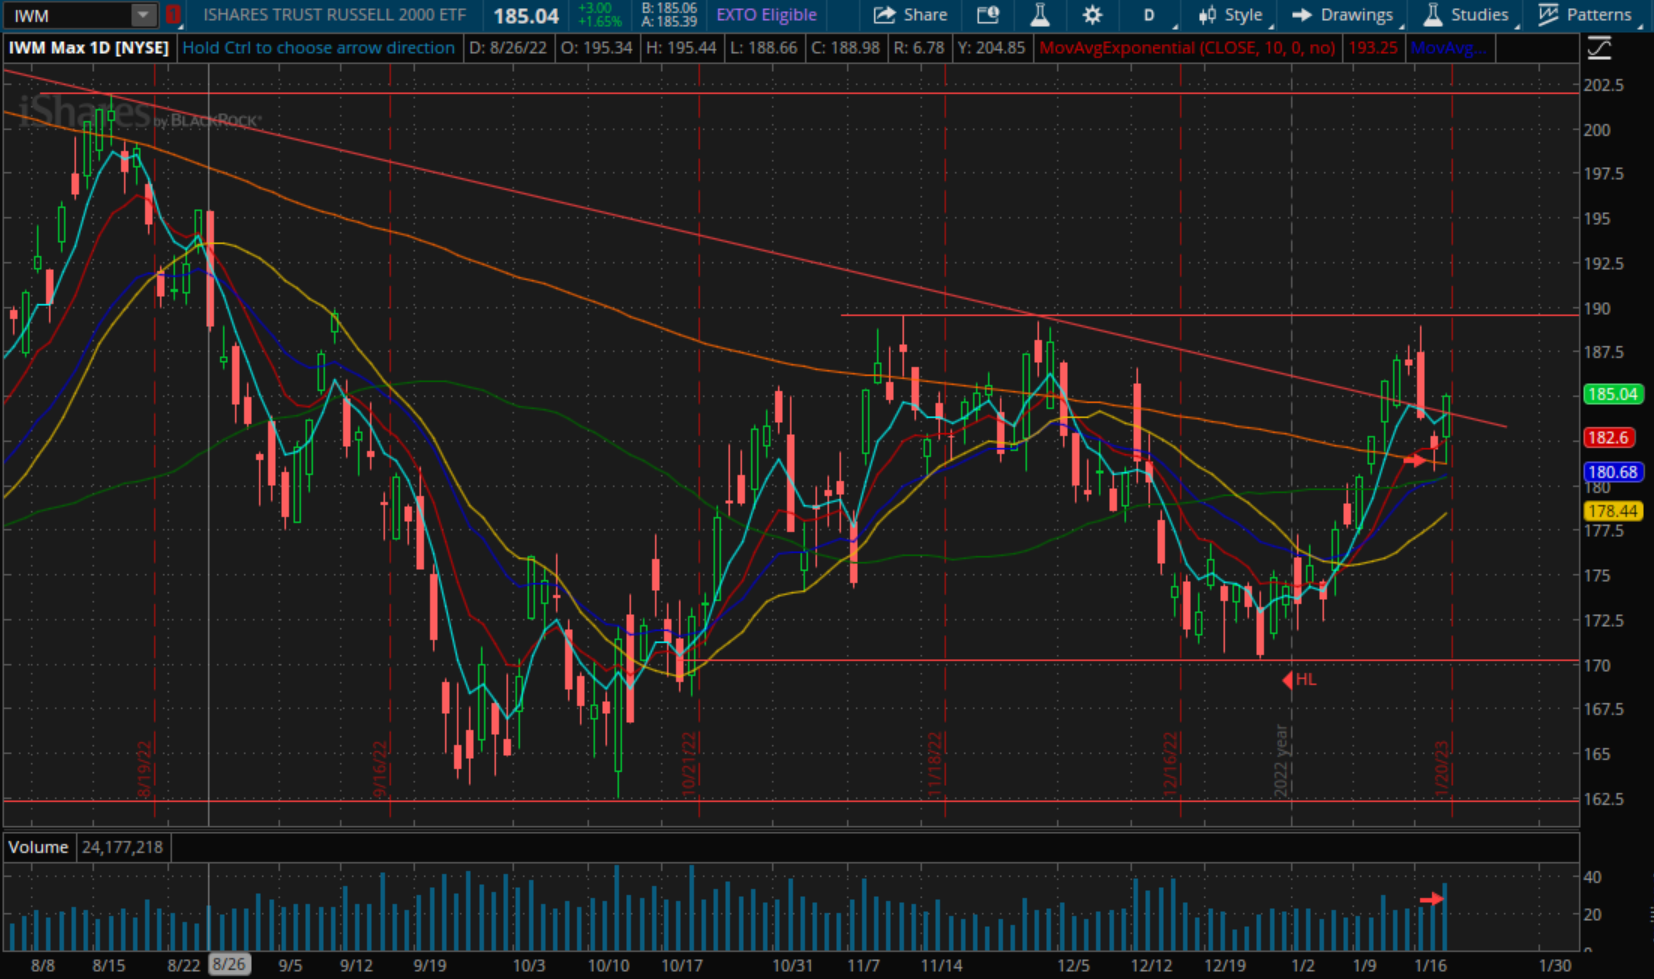Click the blue 180.68 price axis bubble
Viewport: 1654px width, 979px height.
tap(1613, 472)
